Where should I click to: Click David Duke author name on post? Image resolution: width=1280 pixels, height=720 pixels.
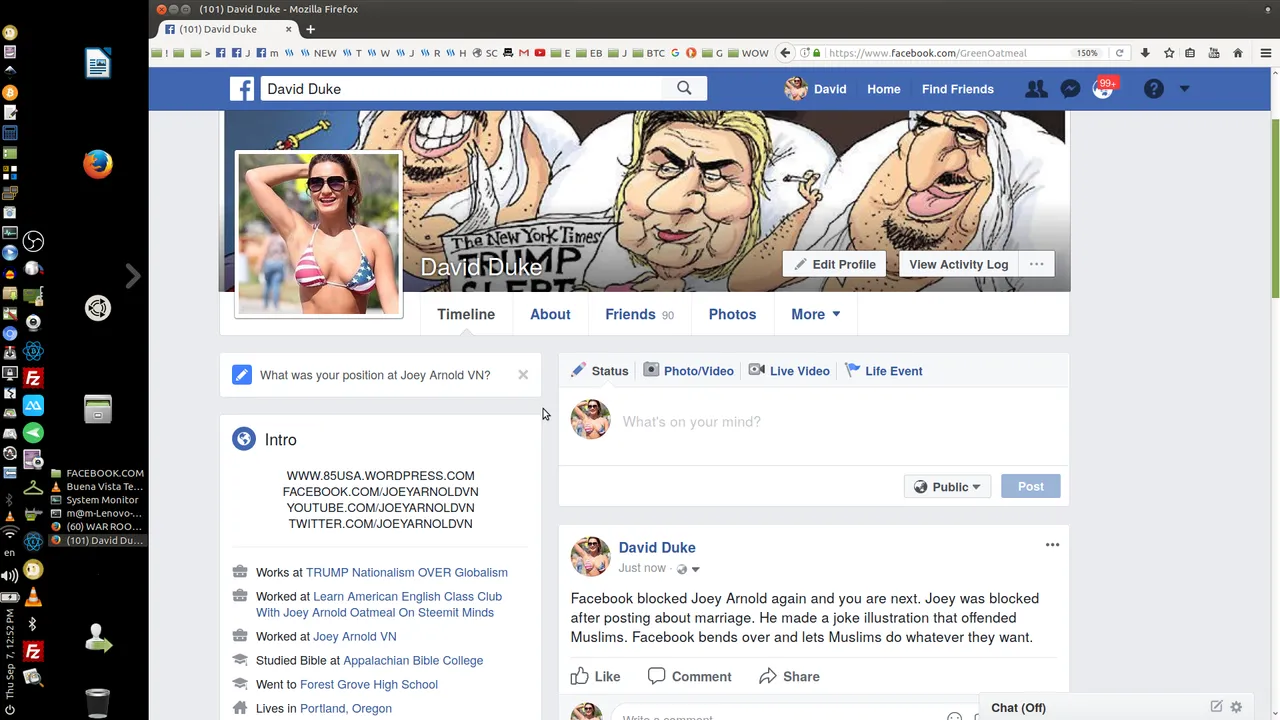coord(657,547)
